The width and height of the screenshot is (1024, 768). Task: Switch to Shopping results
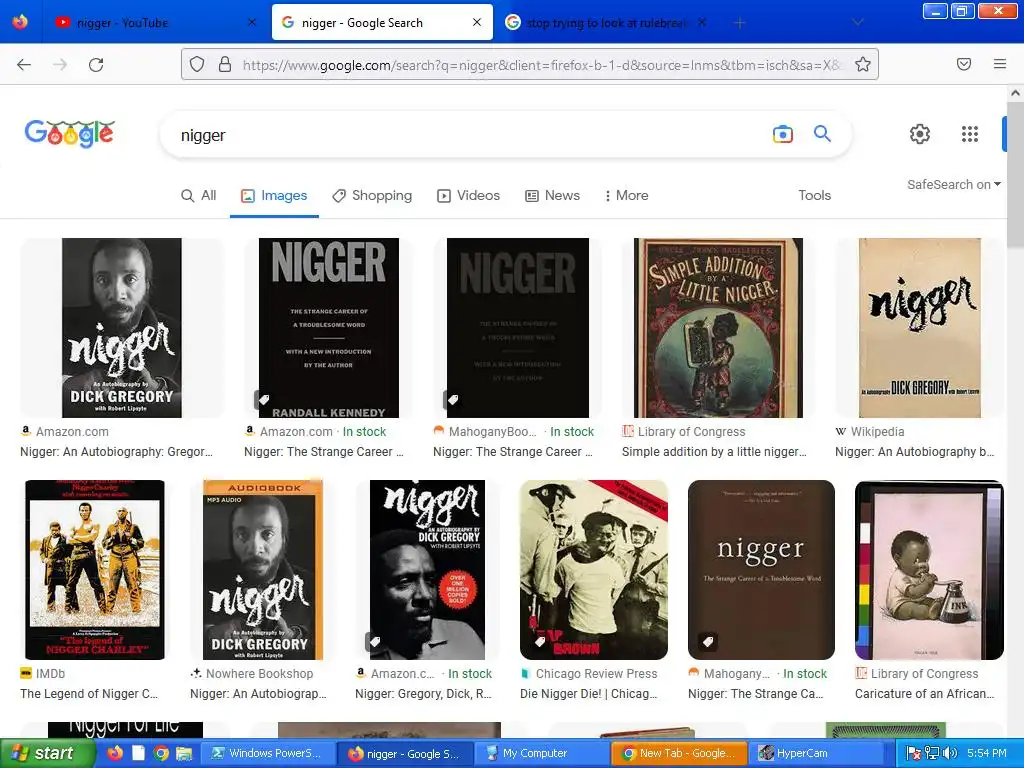tap(372, 195)
